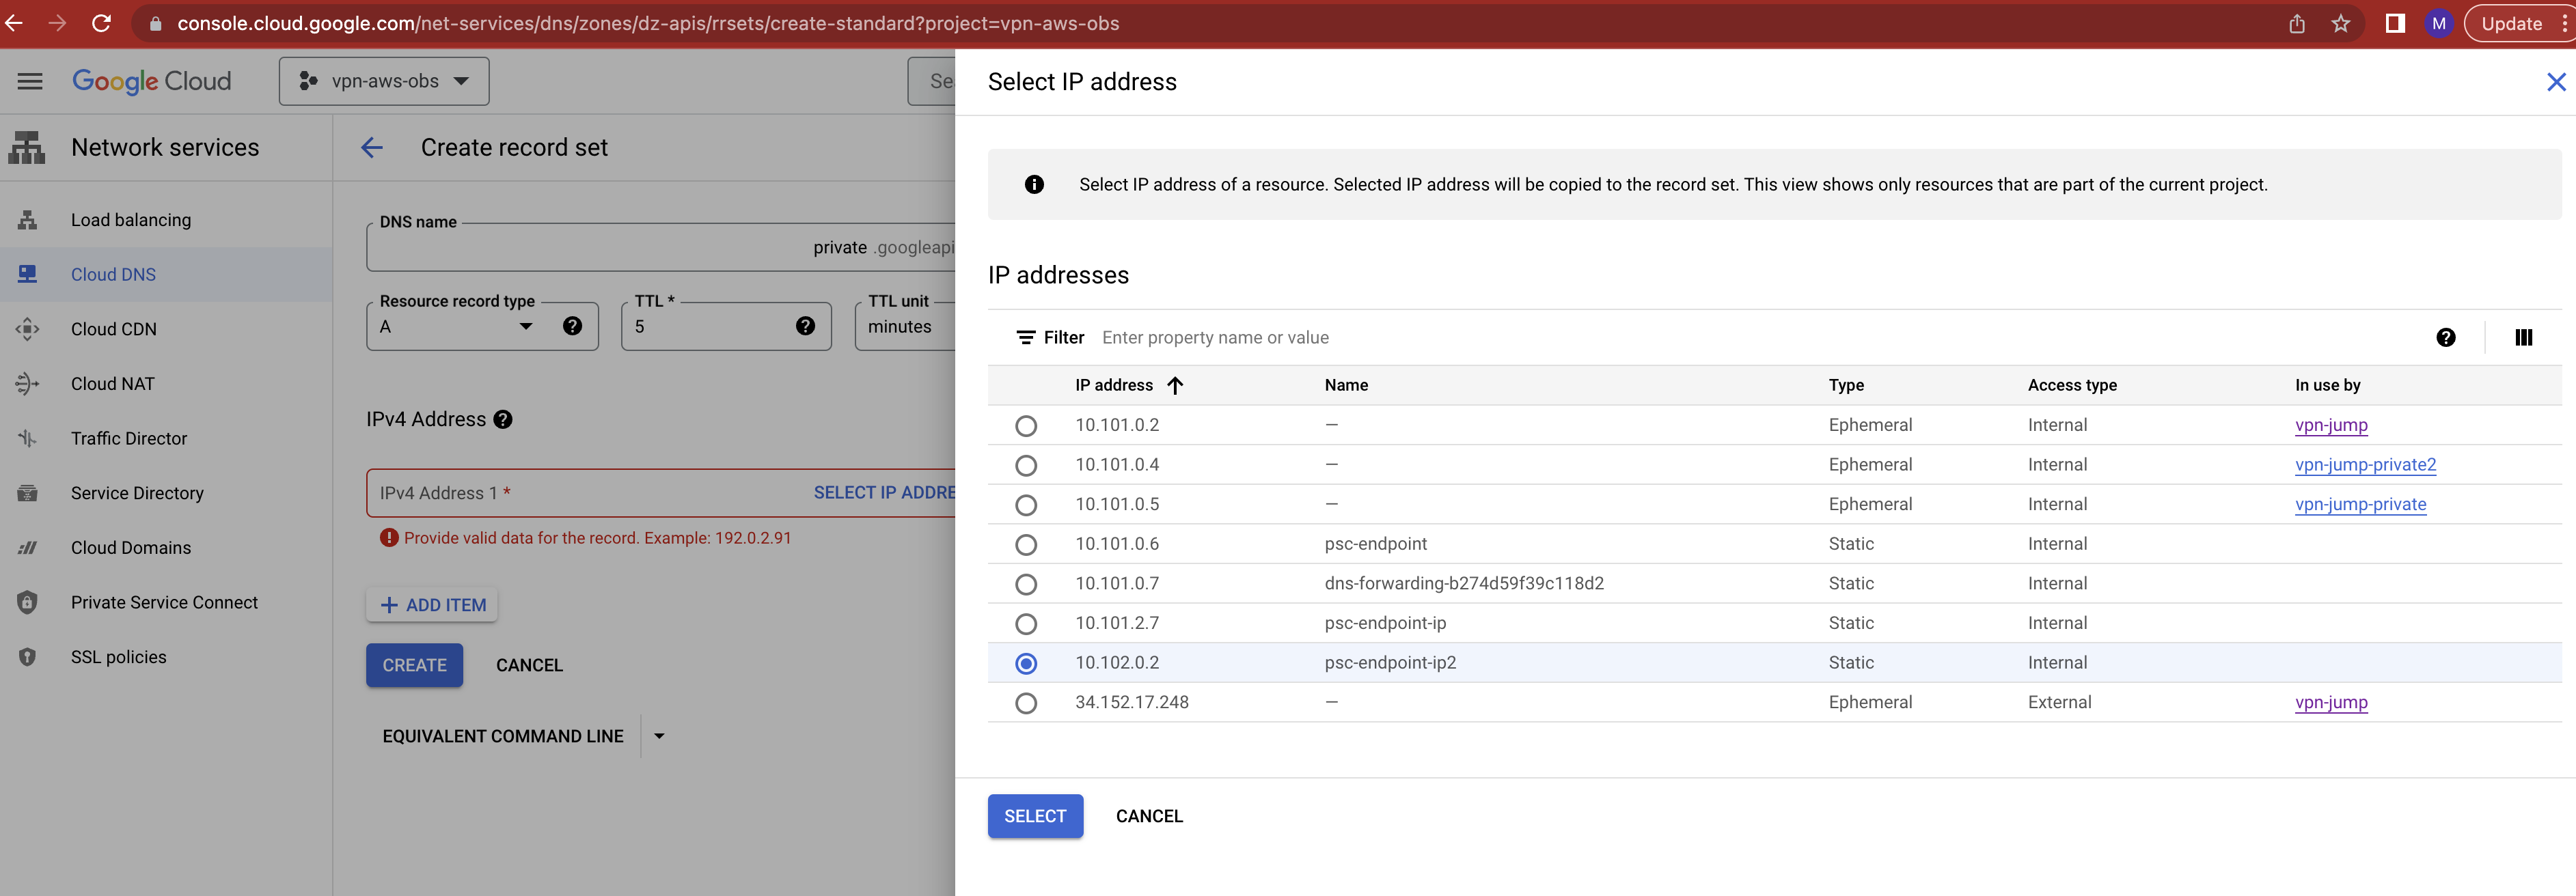Click the filter icon in IP addresses table

tap(1027, 337)
